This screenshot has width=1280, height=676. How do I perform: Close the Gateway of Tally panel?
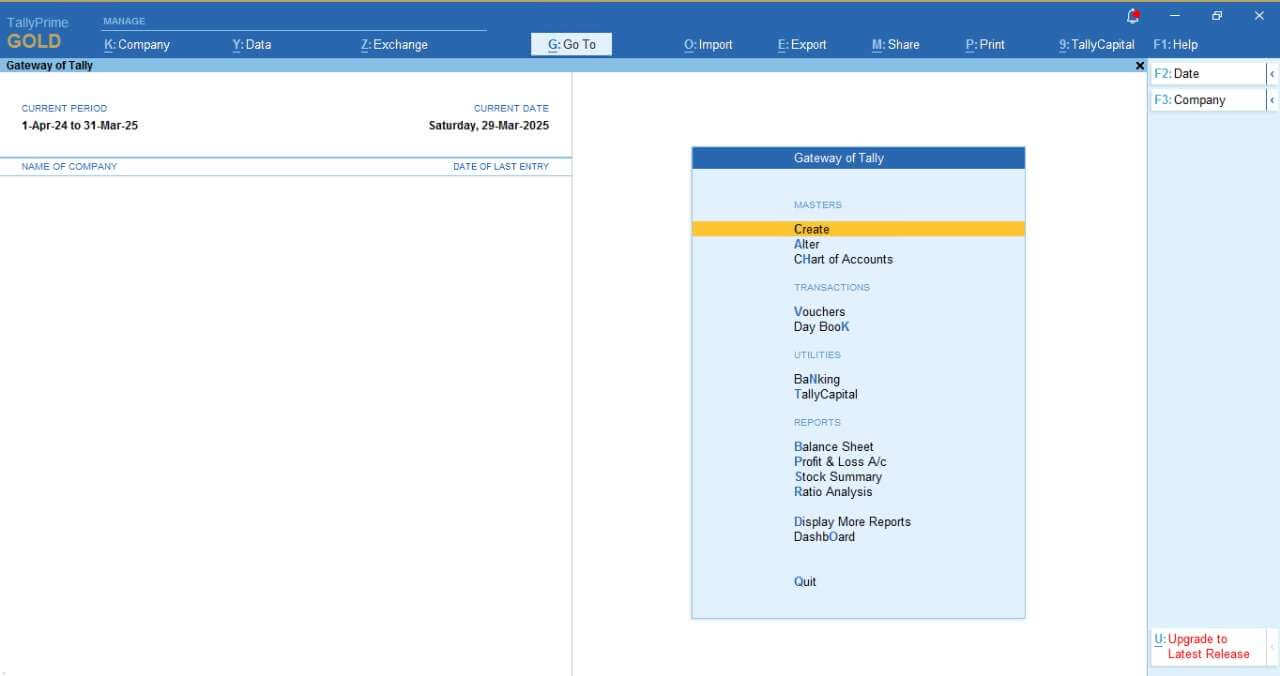pos(1139,65)
